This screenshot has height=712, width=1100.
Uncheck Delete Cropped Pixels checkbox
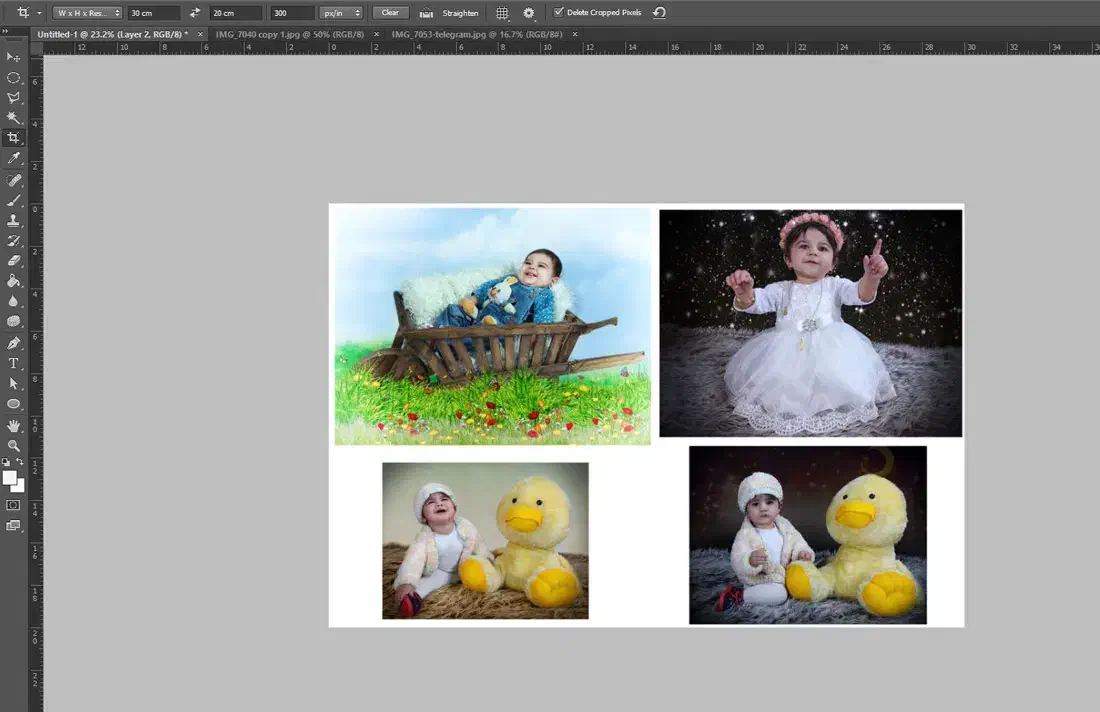558,13
